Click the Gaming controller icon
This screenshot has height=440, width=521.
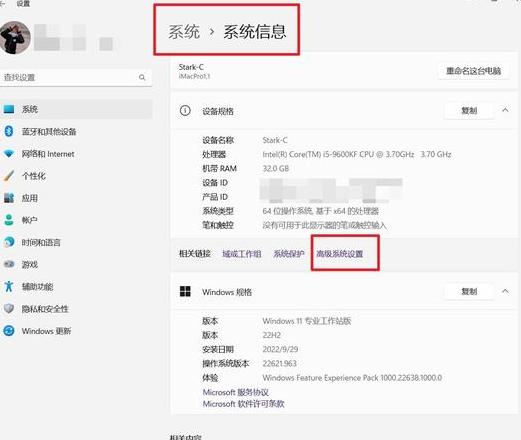(9, 264)
